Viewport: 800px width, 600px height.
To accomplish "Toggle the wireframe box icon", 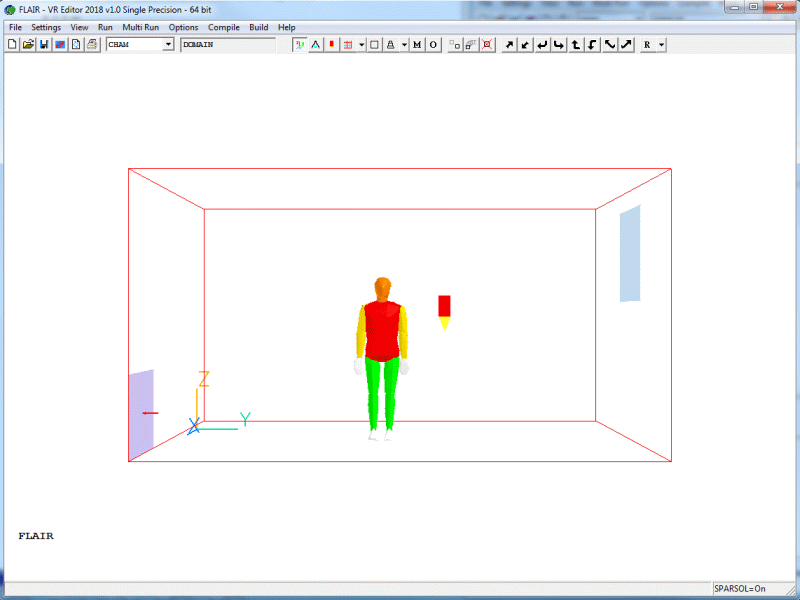I will point(374,45).
